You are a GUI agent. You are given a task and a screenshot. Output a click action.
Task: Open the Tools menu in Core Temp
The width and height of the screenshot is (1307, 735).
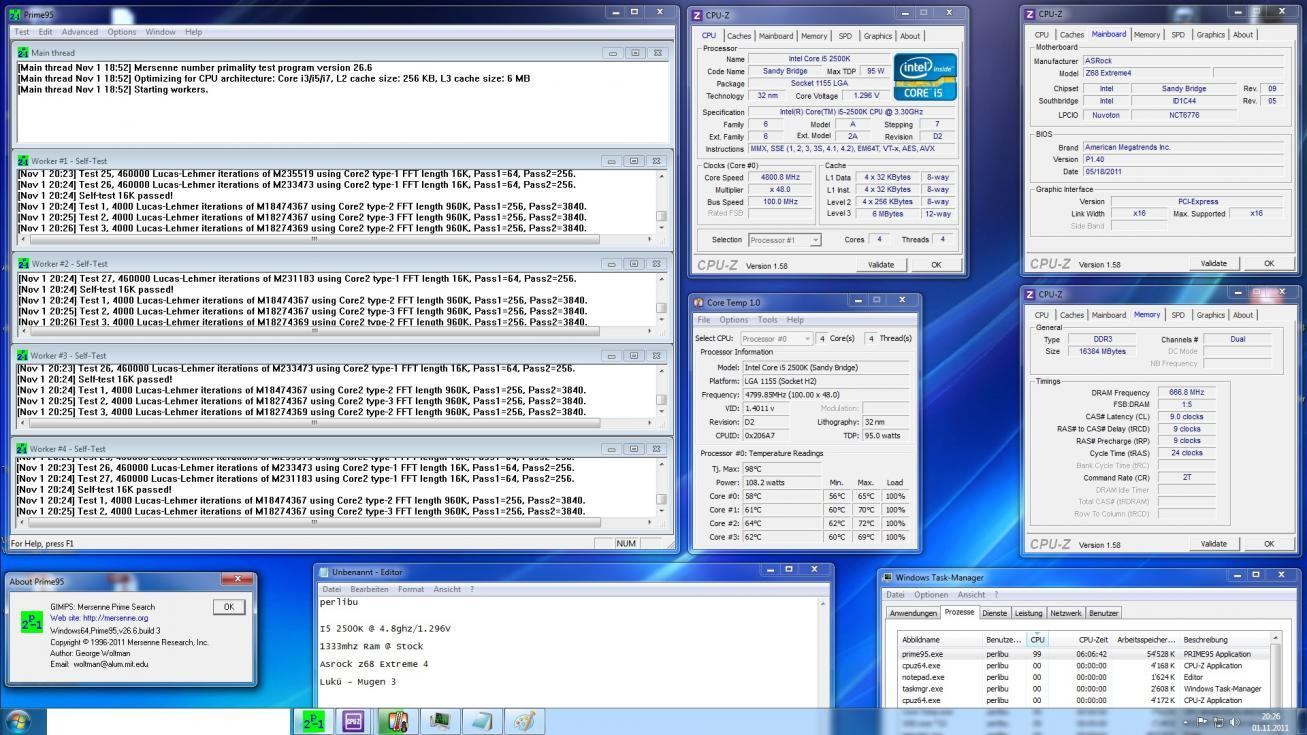pyautogui.click(x=767, y=320)
